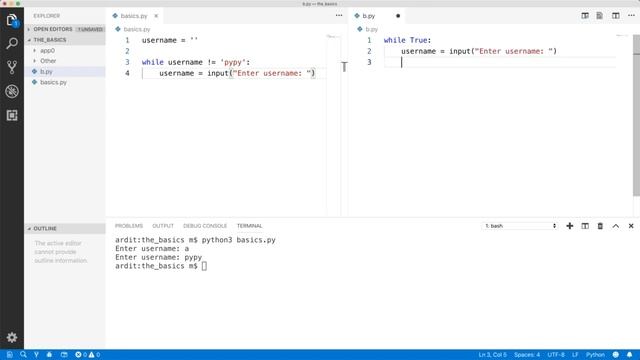Close the terminal panel
Screen dimensions: 640x360
(x=631, y=226)
